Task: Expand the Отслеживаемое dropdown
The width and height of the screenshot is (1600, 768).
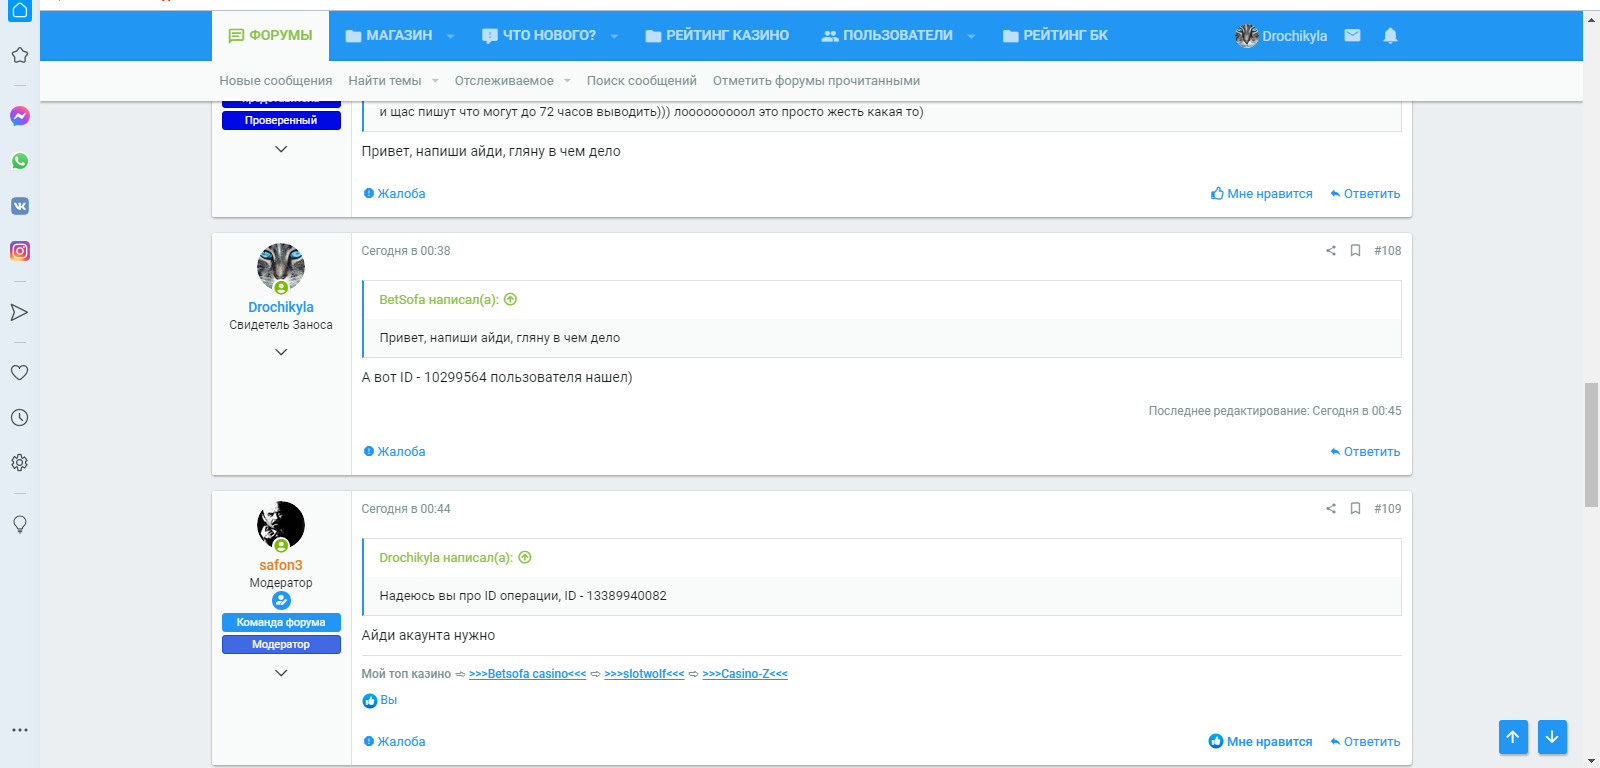Action: pos(567,81)
